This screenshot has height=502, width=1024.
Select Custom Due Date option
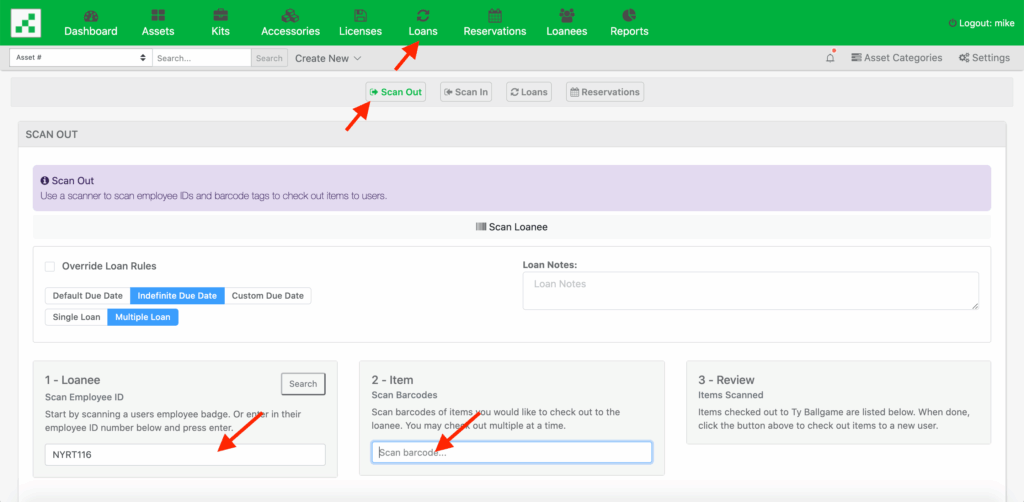[x=268, y=296]
